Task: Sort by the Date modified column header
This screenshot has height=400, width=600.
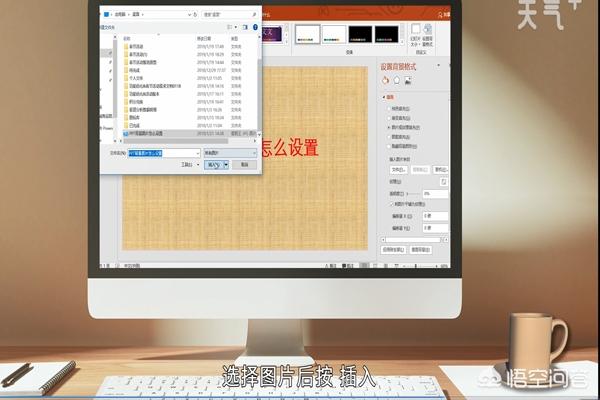Action: point(205,38)
